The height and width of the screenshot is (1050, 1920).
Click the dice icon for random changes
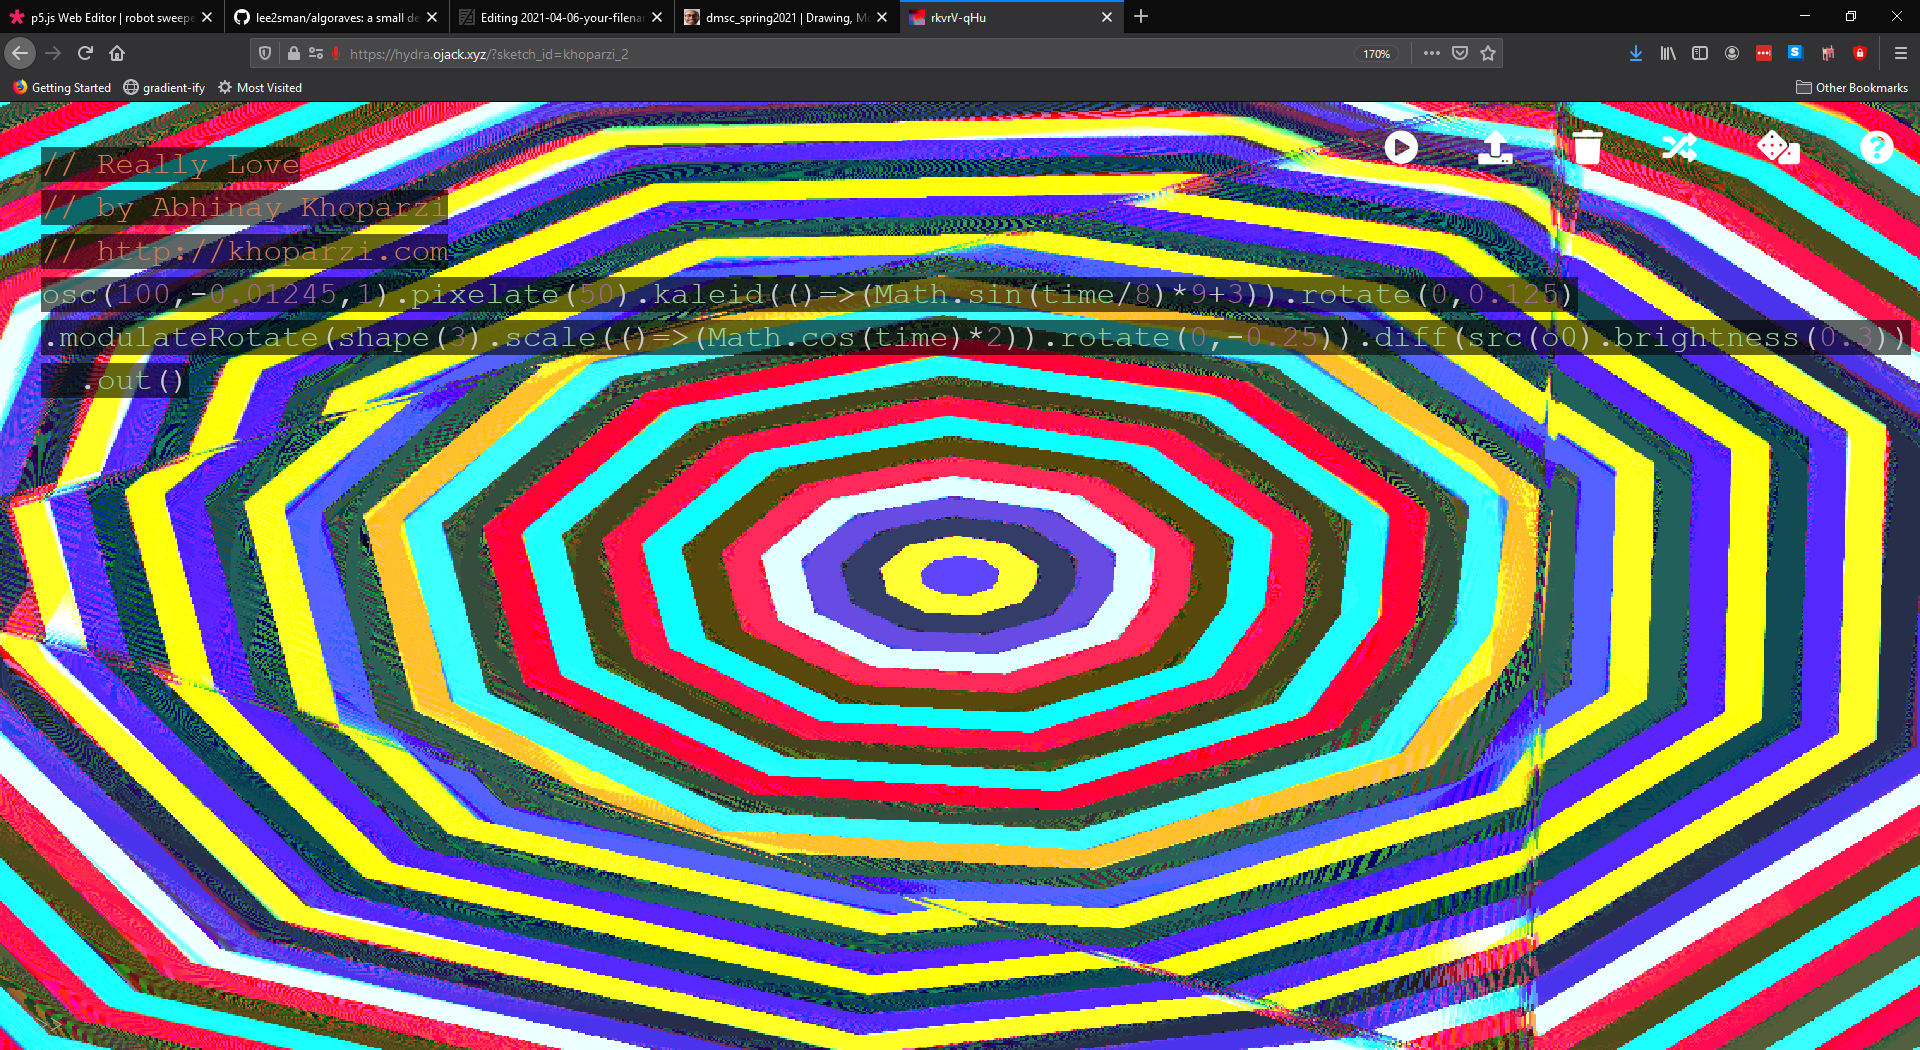pyautogui.click(x=1778, y=148)
